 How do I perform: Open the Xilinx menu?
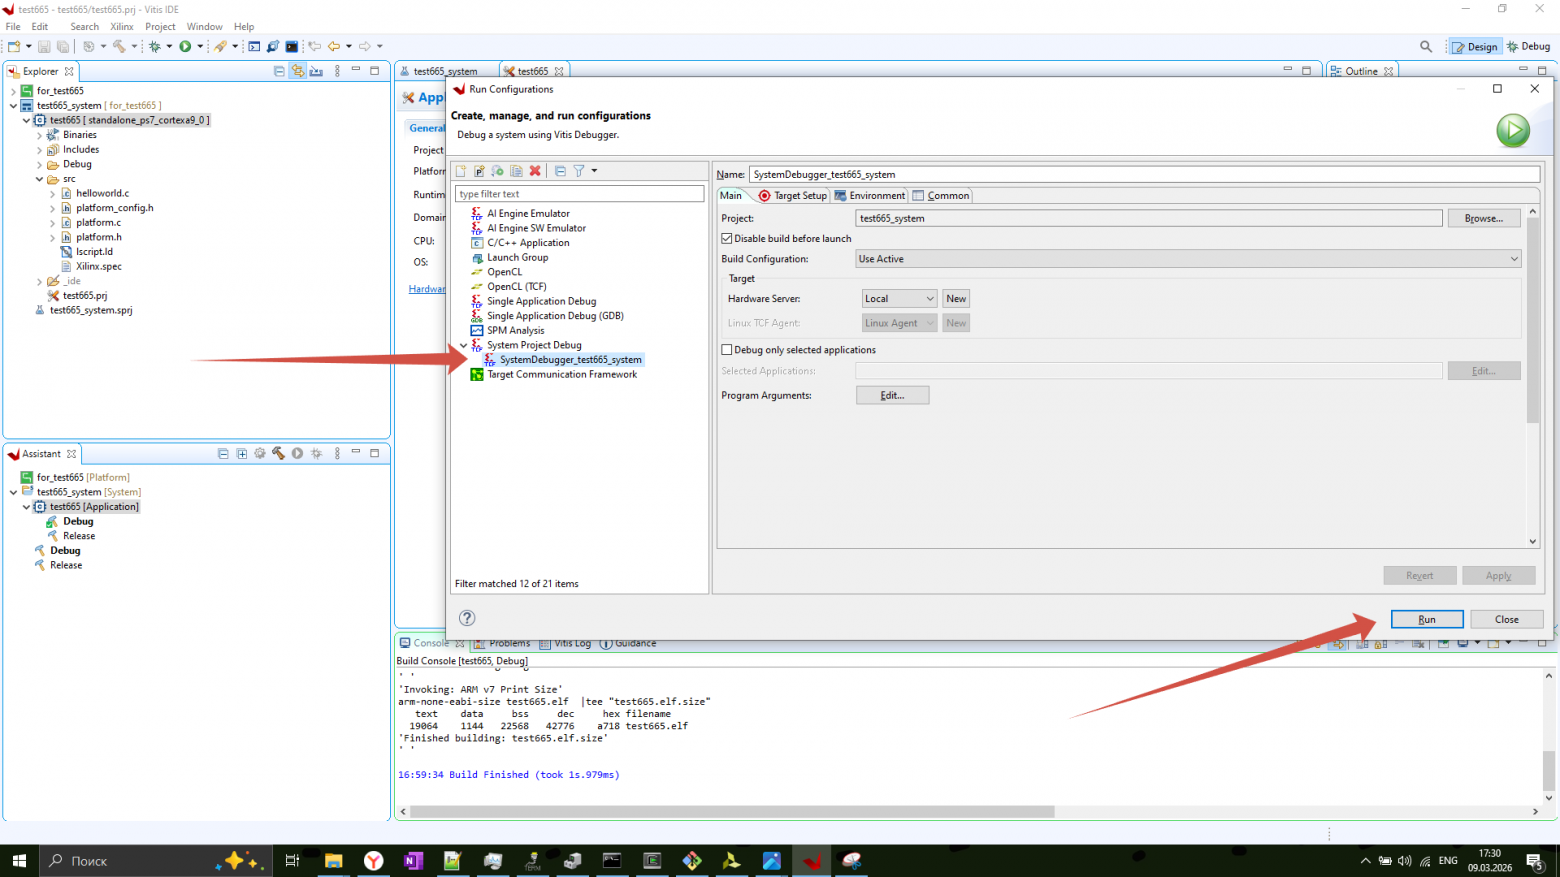click(x=121, y=27)
